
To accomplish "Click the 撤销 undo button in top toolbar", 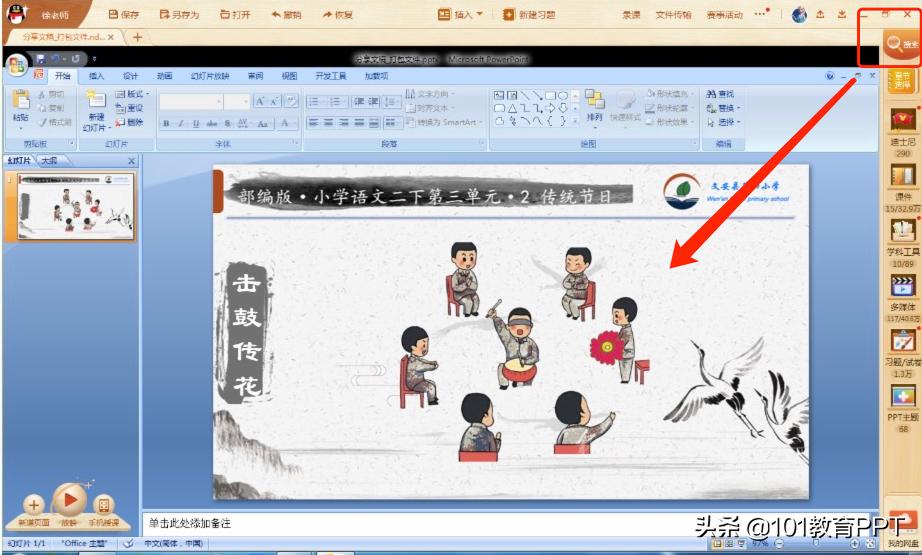I will click(x=286, y=14).
